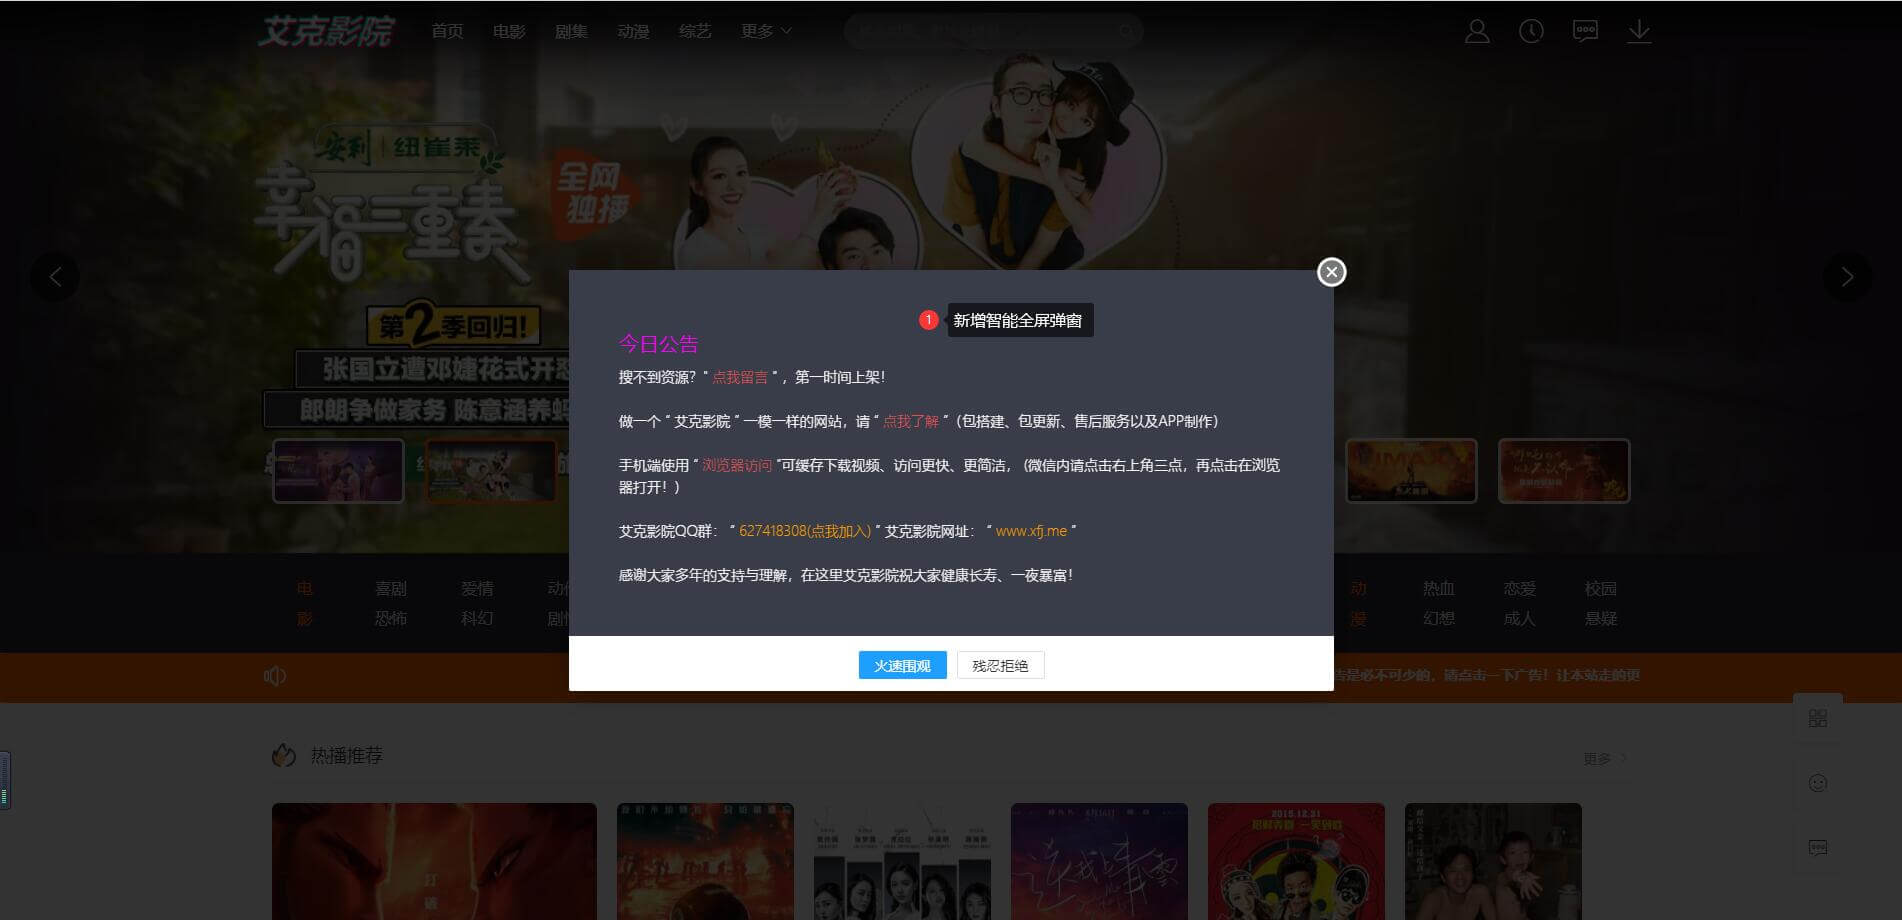Go to previous carousel slide
This screenshot has width=1902, height=920.
click(55, 277)
